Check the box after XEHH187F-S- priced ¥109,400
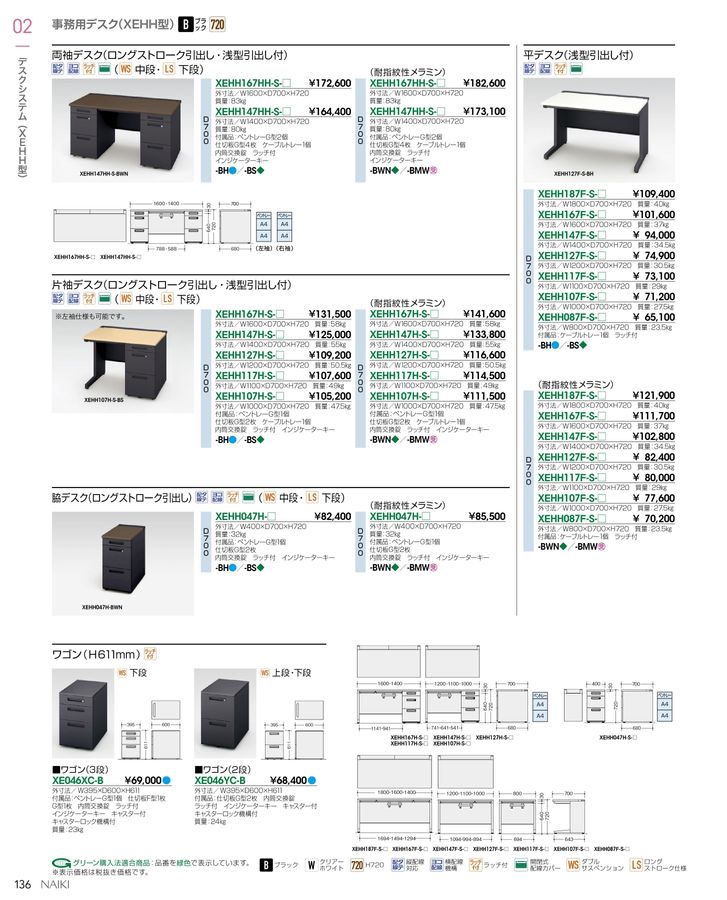Screen dimensions: 727x900 click(602, 194)
